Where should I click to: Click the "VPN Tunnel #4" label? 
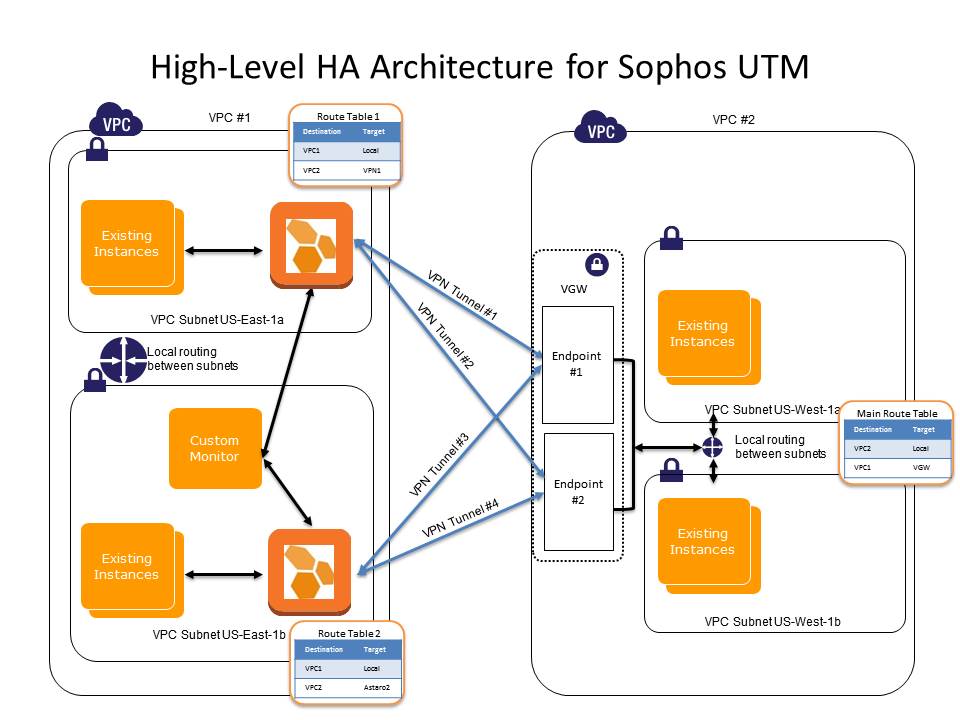pos(460,519)
